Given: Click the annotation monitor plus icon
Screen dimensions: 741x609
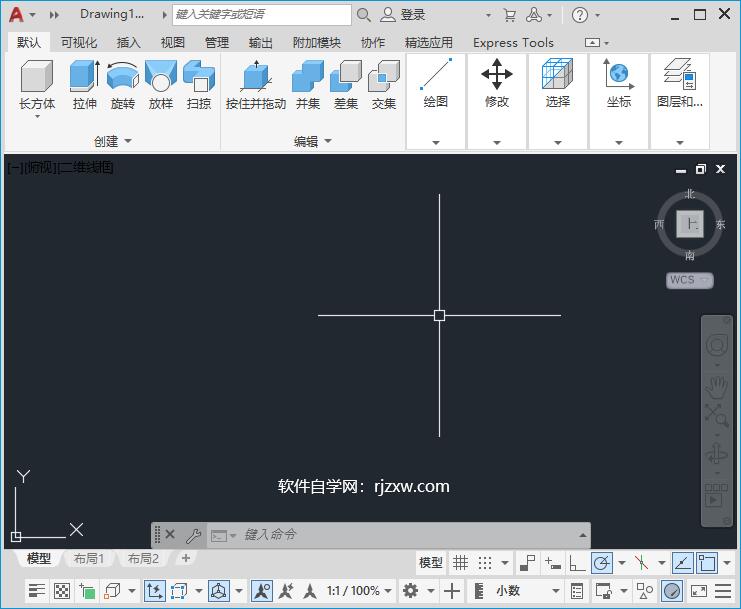Looking at the screenshot, I should (x=452, y=591).
